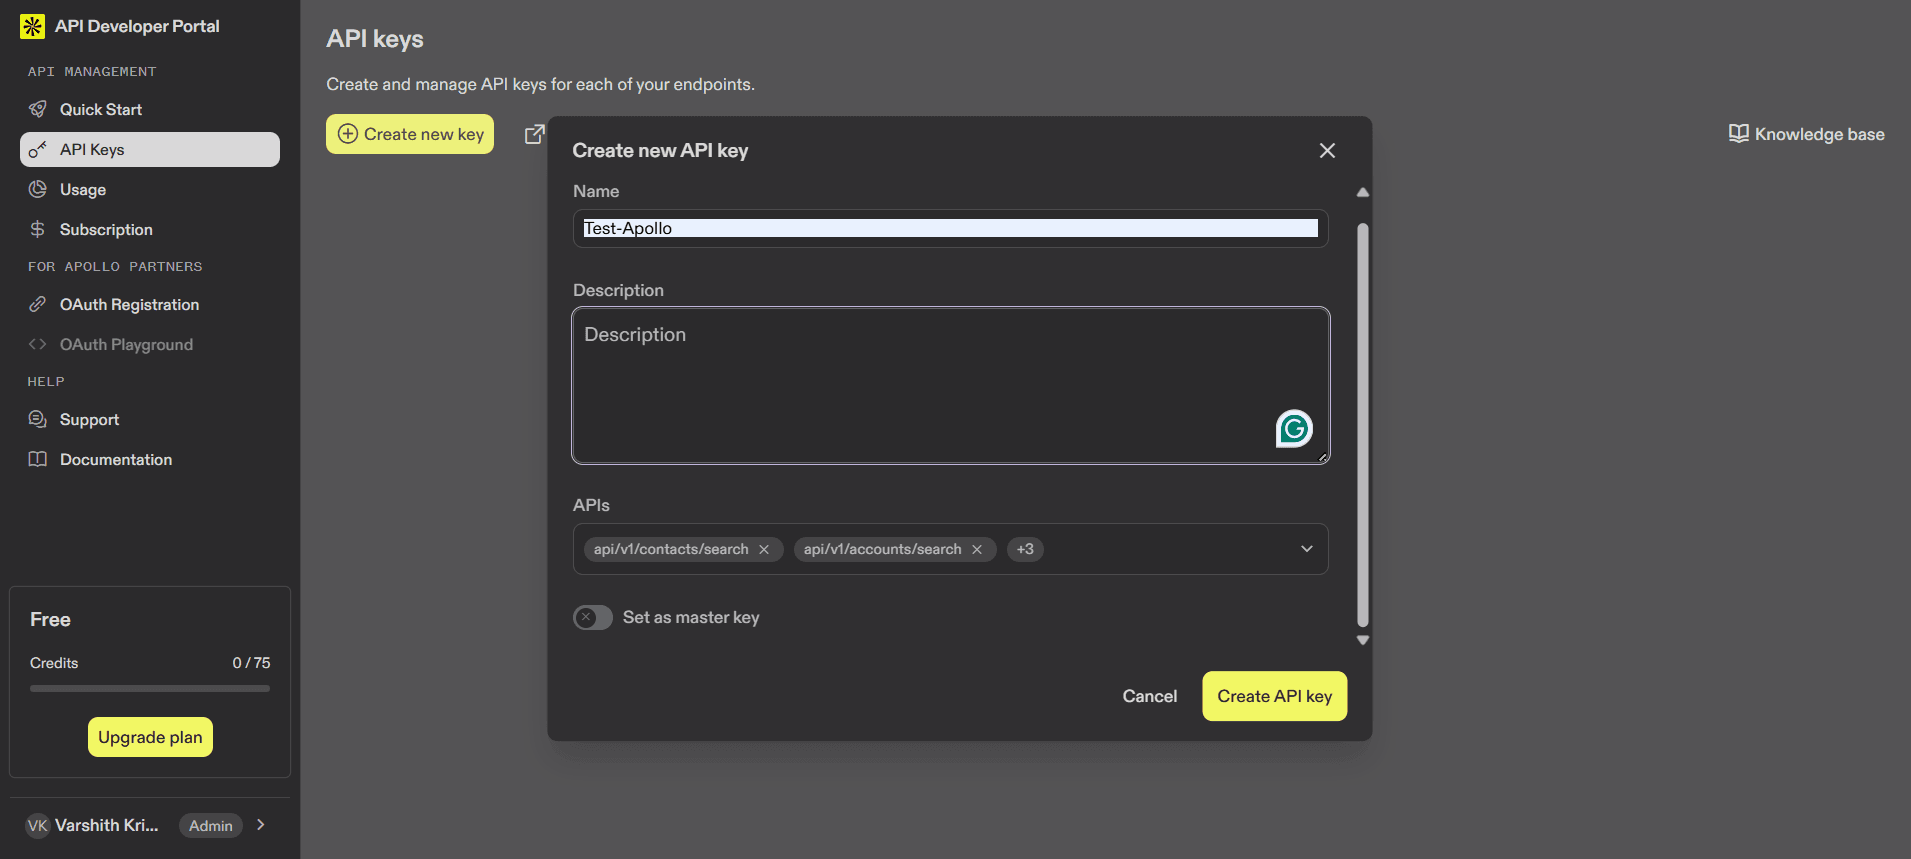1911x859 pixels.
Task: Expand the +3 hidden APIs chip
Action: click(x=1025, y=549)
